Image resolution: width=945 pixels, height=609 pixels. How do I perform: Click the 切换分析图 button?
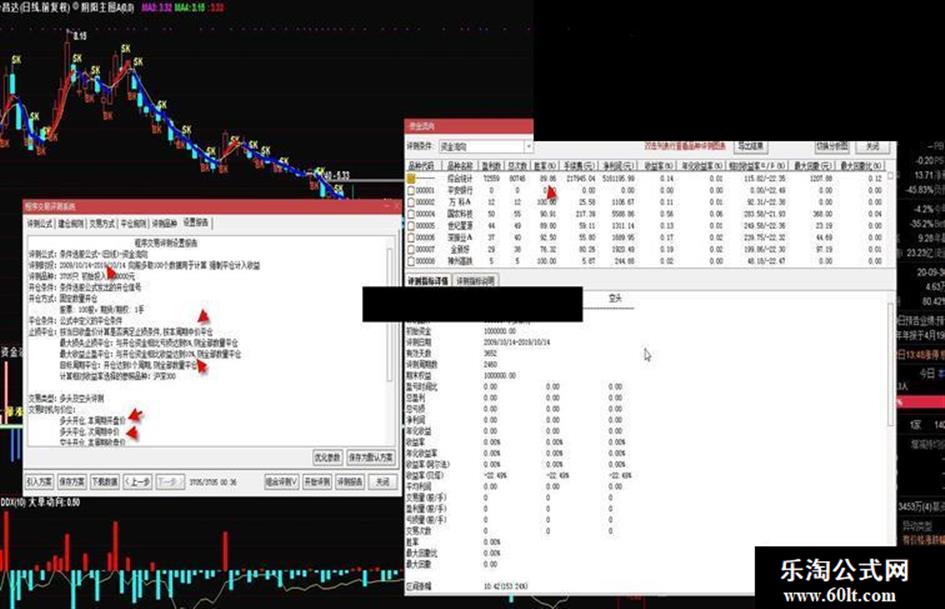[x=832, y=146]
